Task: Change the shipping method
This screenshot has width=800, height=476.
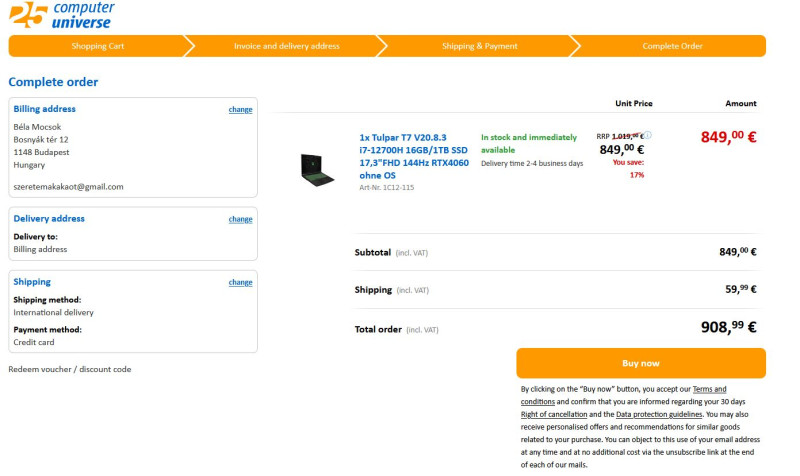Action: click(240, 282)
